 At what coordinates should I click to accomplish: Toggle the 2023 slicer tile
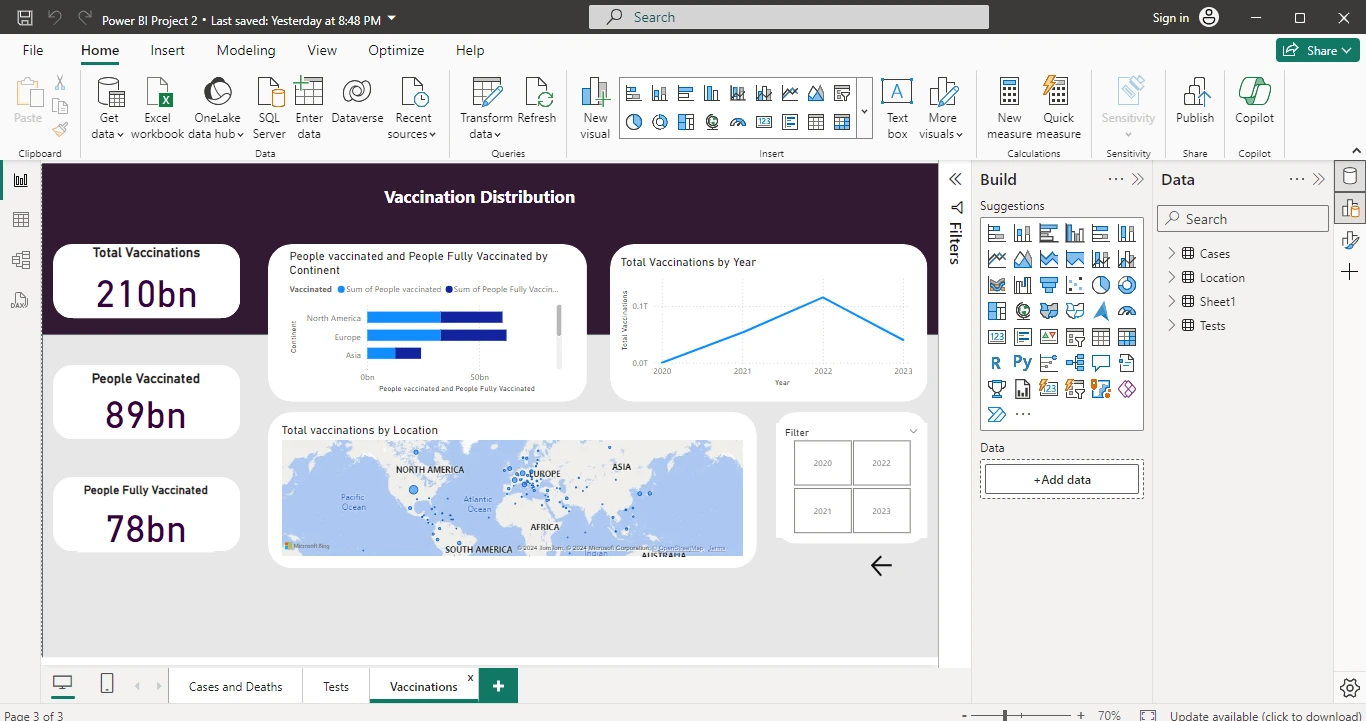(x=881, y=510)
